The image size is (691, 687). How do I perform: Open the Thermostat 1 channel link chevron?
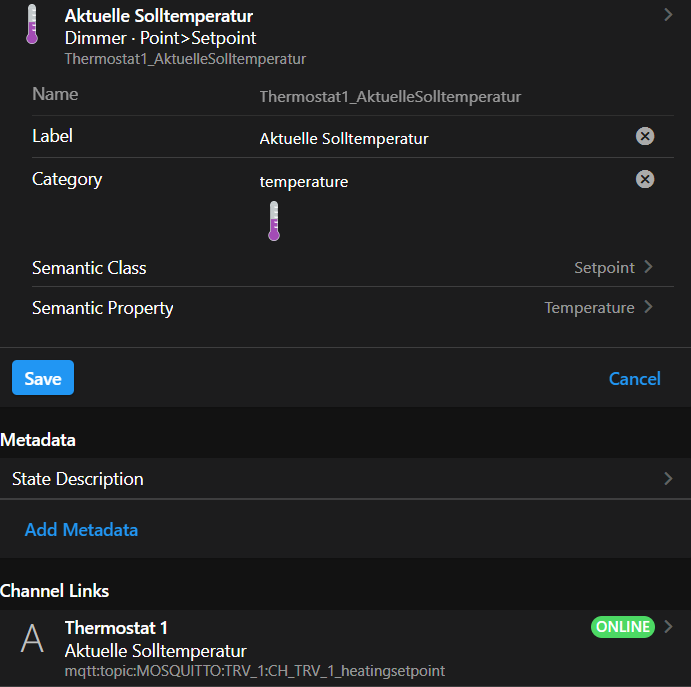(x=668, y=627)
